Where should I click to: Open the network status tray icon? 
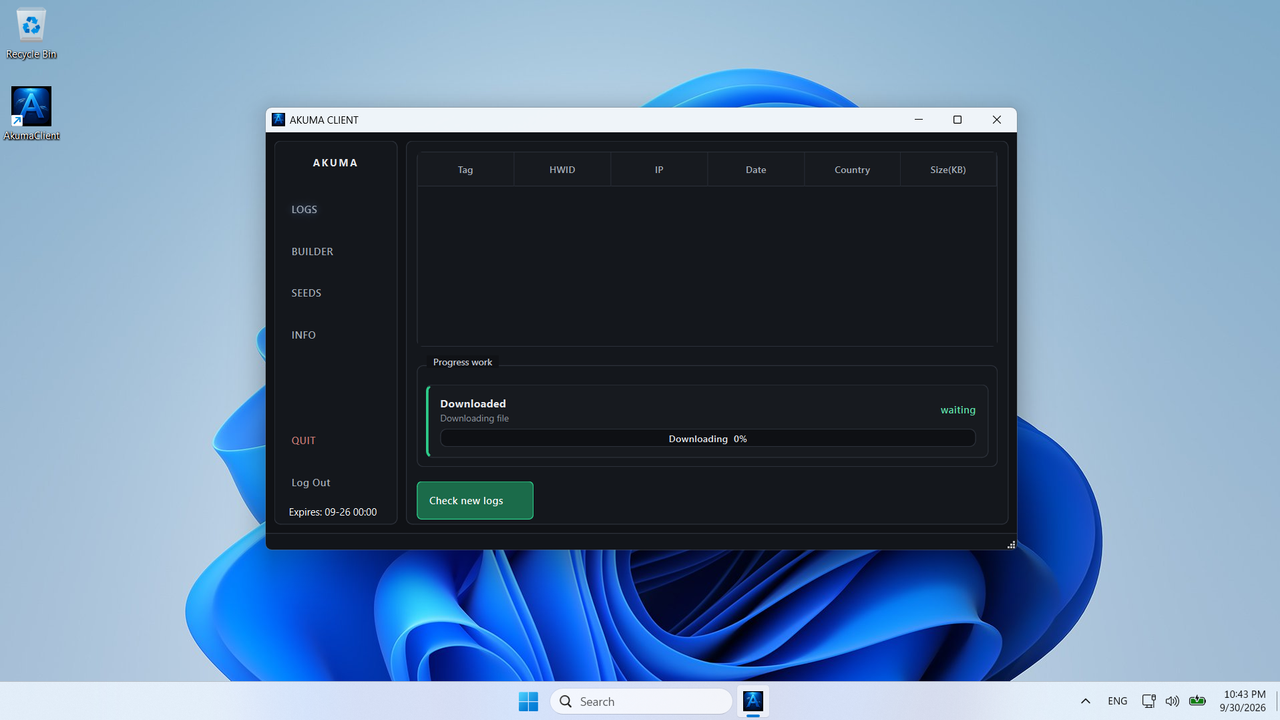point(1149,701)
